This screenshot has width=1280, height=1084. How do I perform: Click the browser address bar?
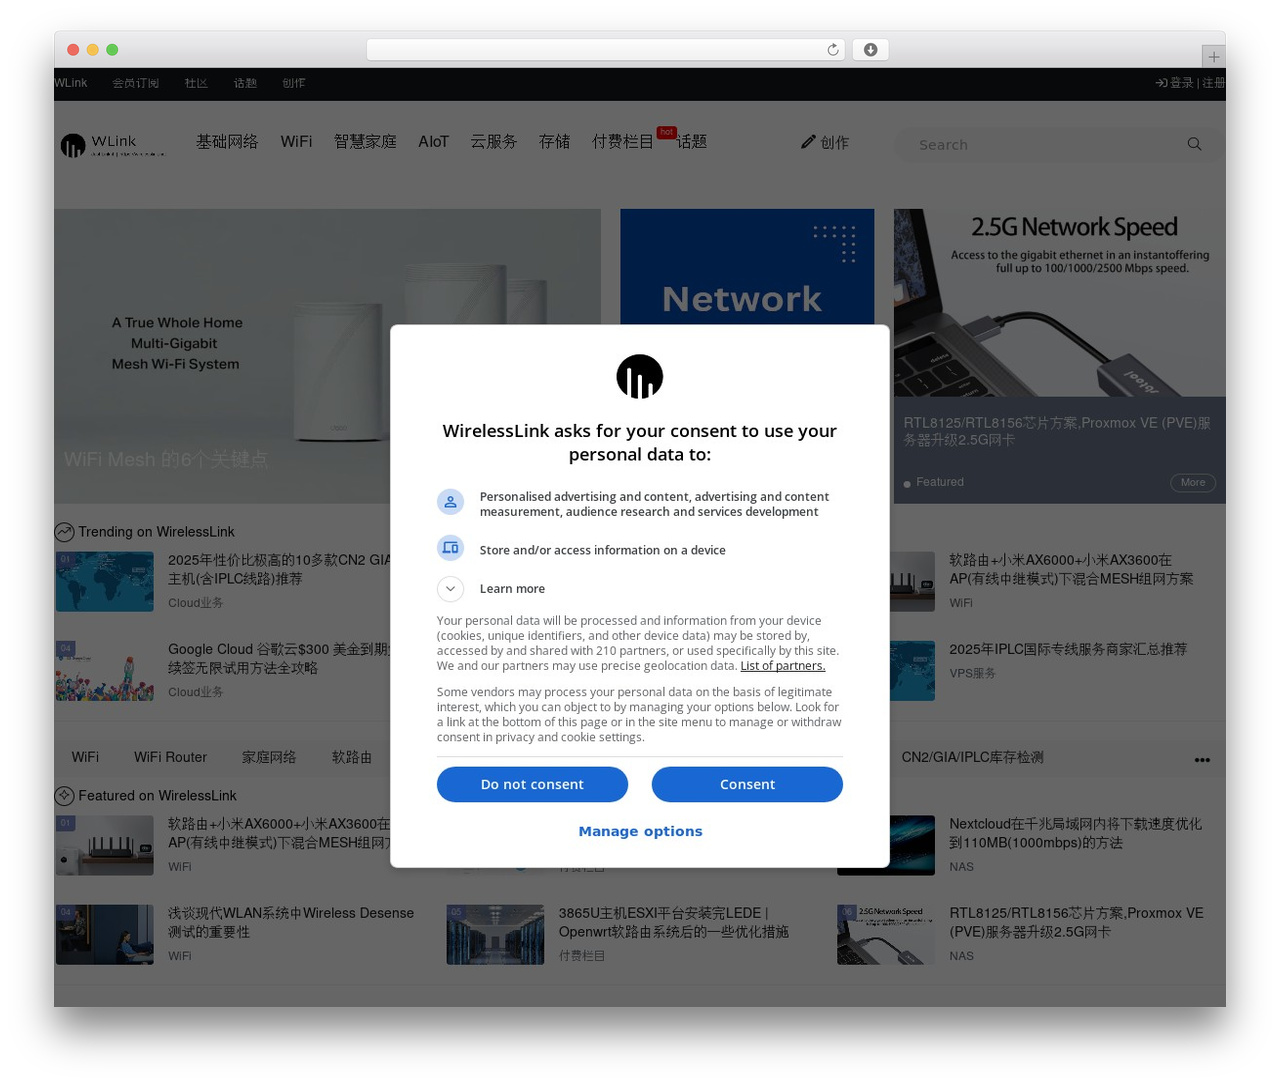tap(606, 50)
